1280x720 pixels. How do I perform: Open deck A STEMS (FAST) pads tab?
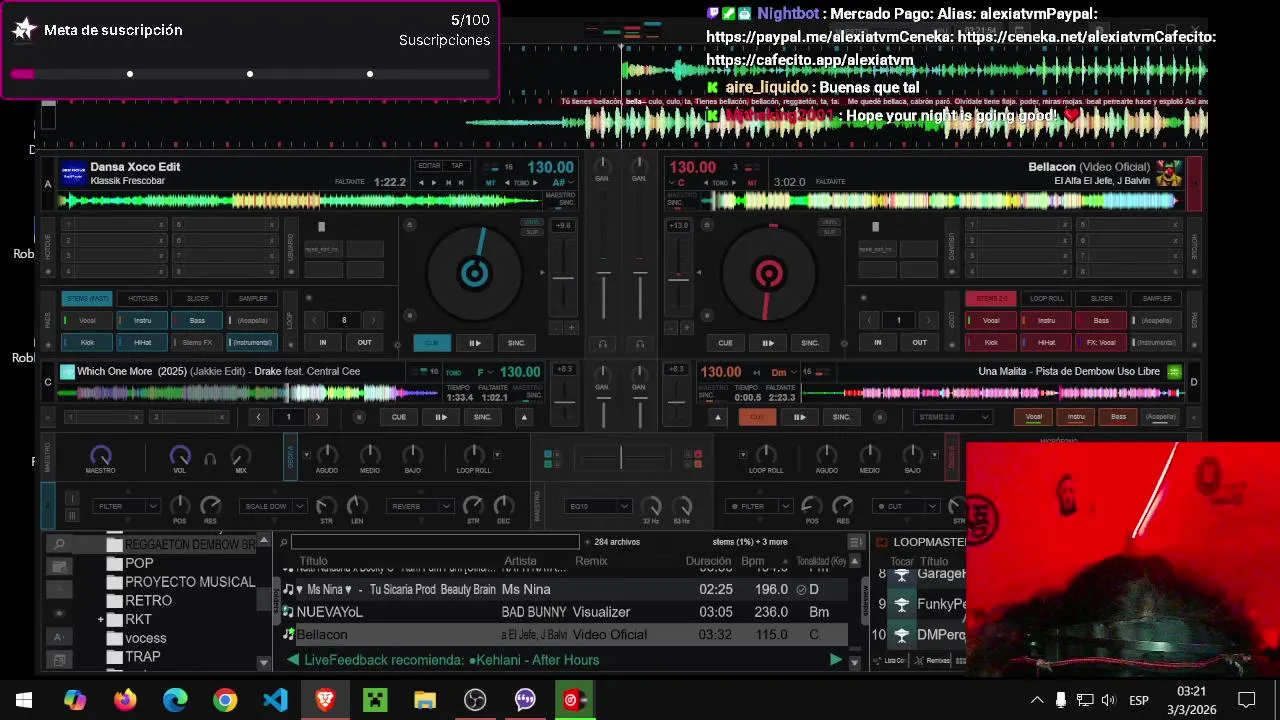click(x=87, y=298)
